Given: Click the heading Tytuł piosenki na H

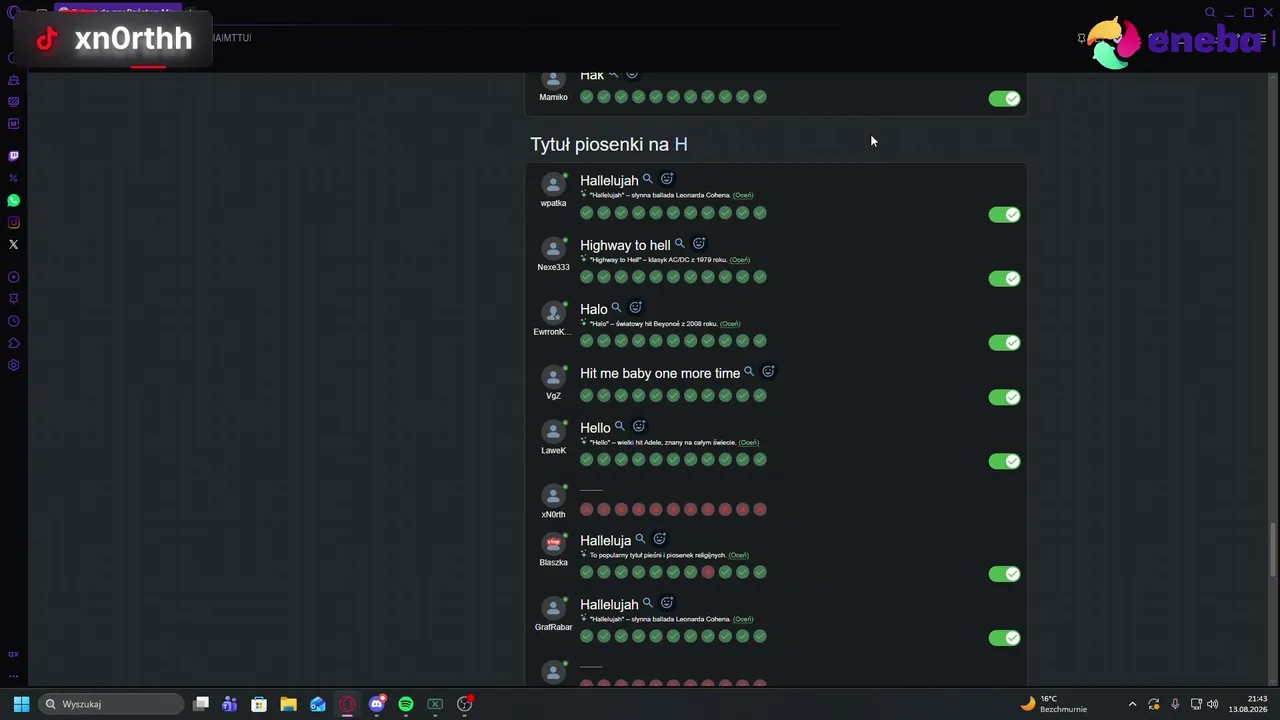Looking at the screenshot, I should pos(609,144).
